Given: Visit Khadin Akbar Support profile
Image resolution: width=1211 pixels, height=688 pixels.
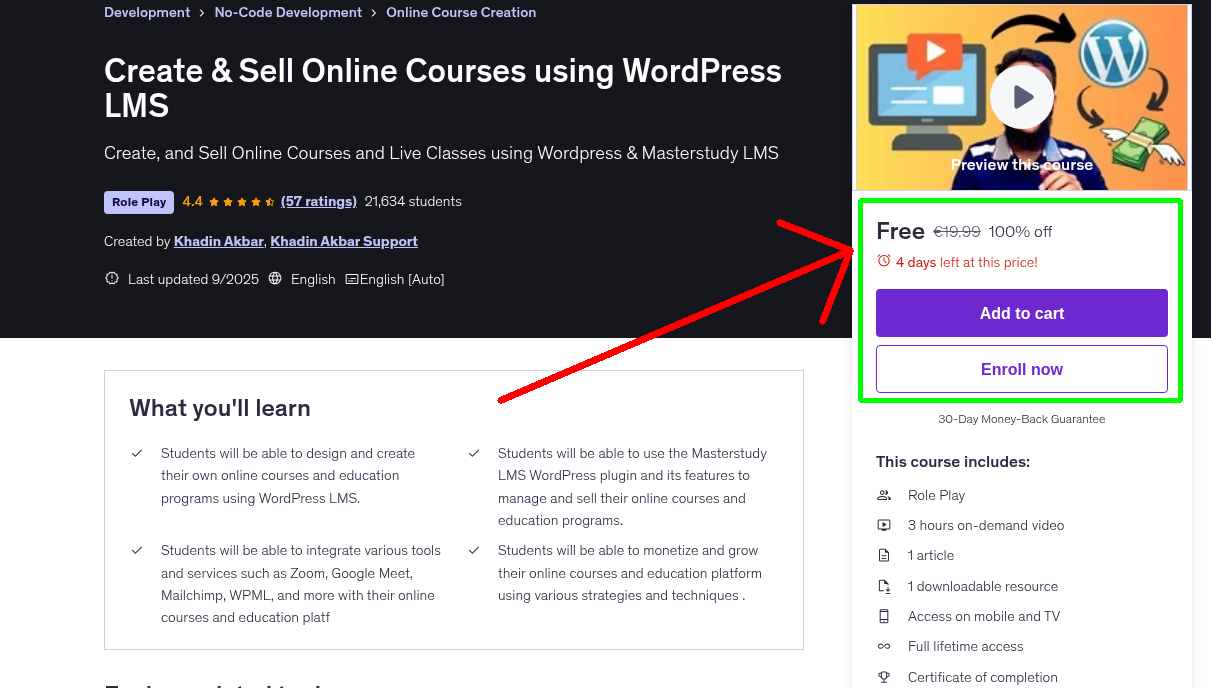Looking at the screenshot, I should click(344, 241).
